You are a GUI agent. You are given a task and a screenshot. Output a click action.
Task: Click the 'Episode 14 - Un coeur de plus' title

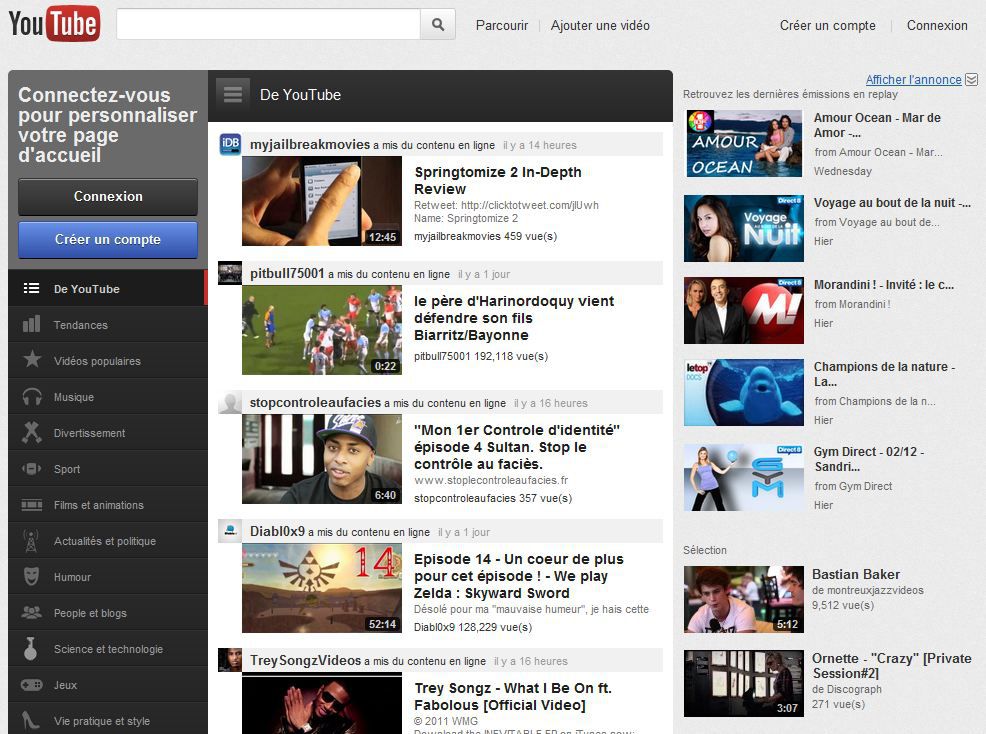click(x=518, y=576)
